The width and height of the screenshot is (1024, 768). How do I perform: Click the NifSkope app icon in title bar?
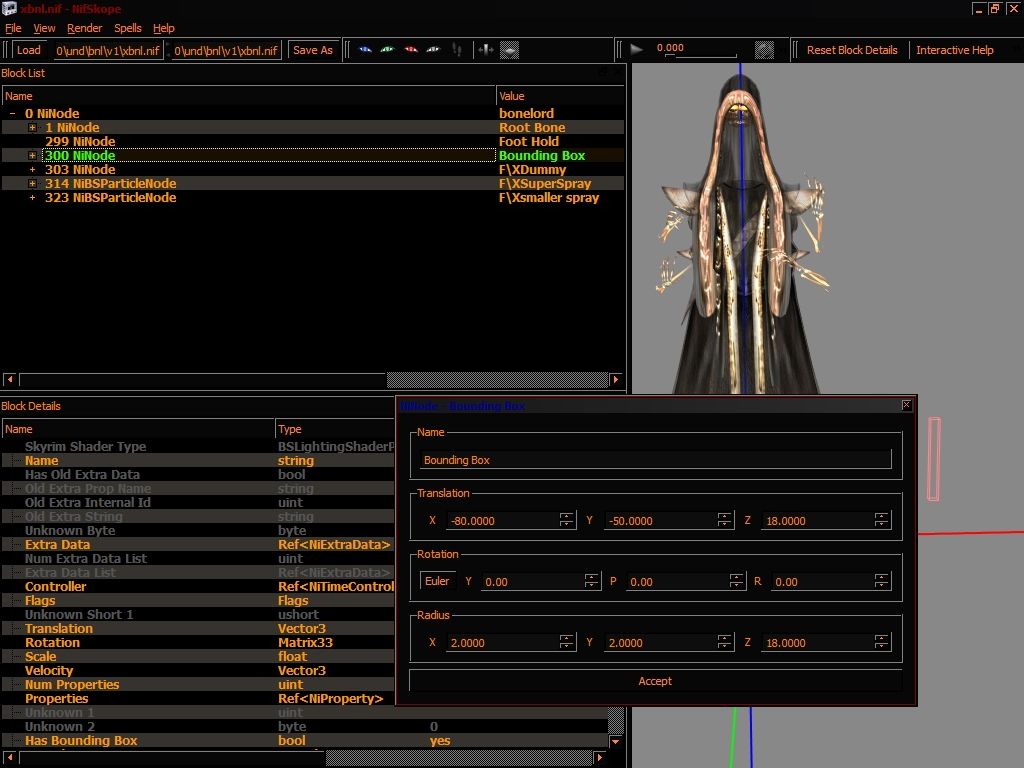click(x=9, y=8)
